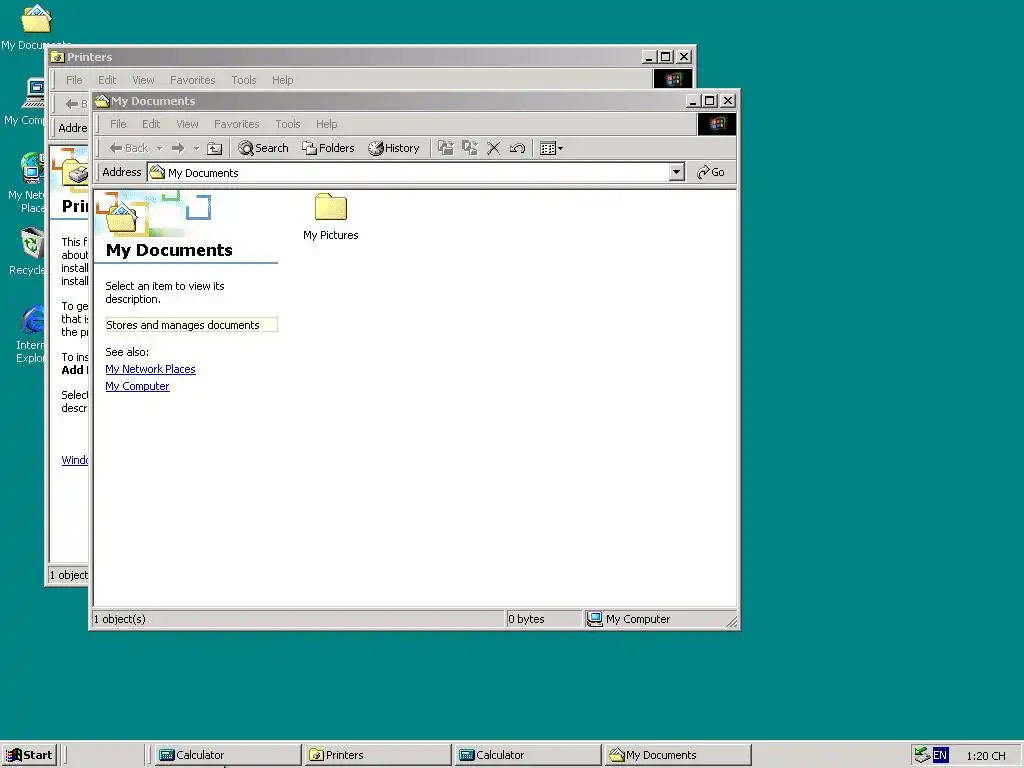Image resolution: width=1024 pixels, height=768 pixels.
Task: Click the Forward arrow in My Documents toolbar
Action: tap(178, 148)
